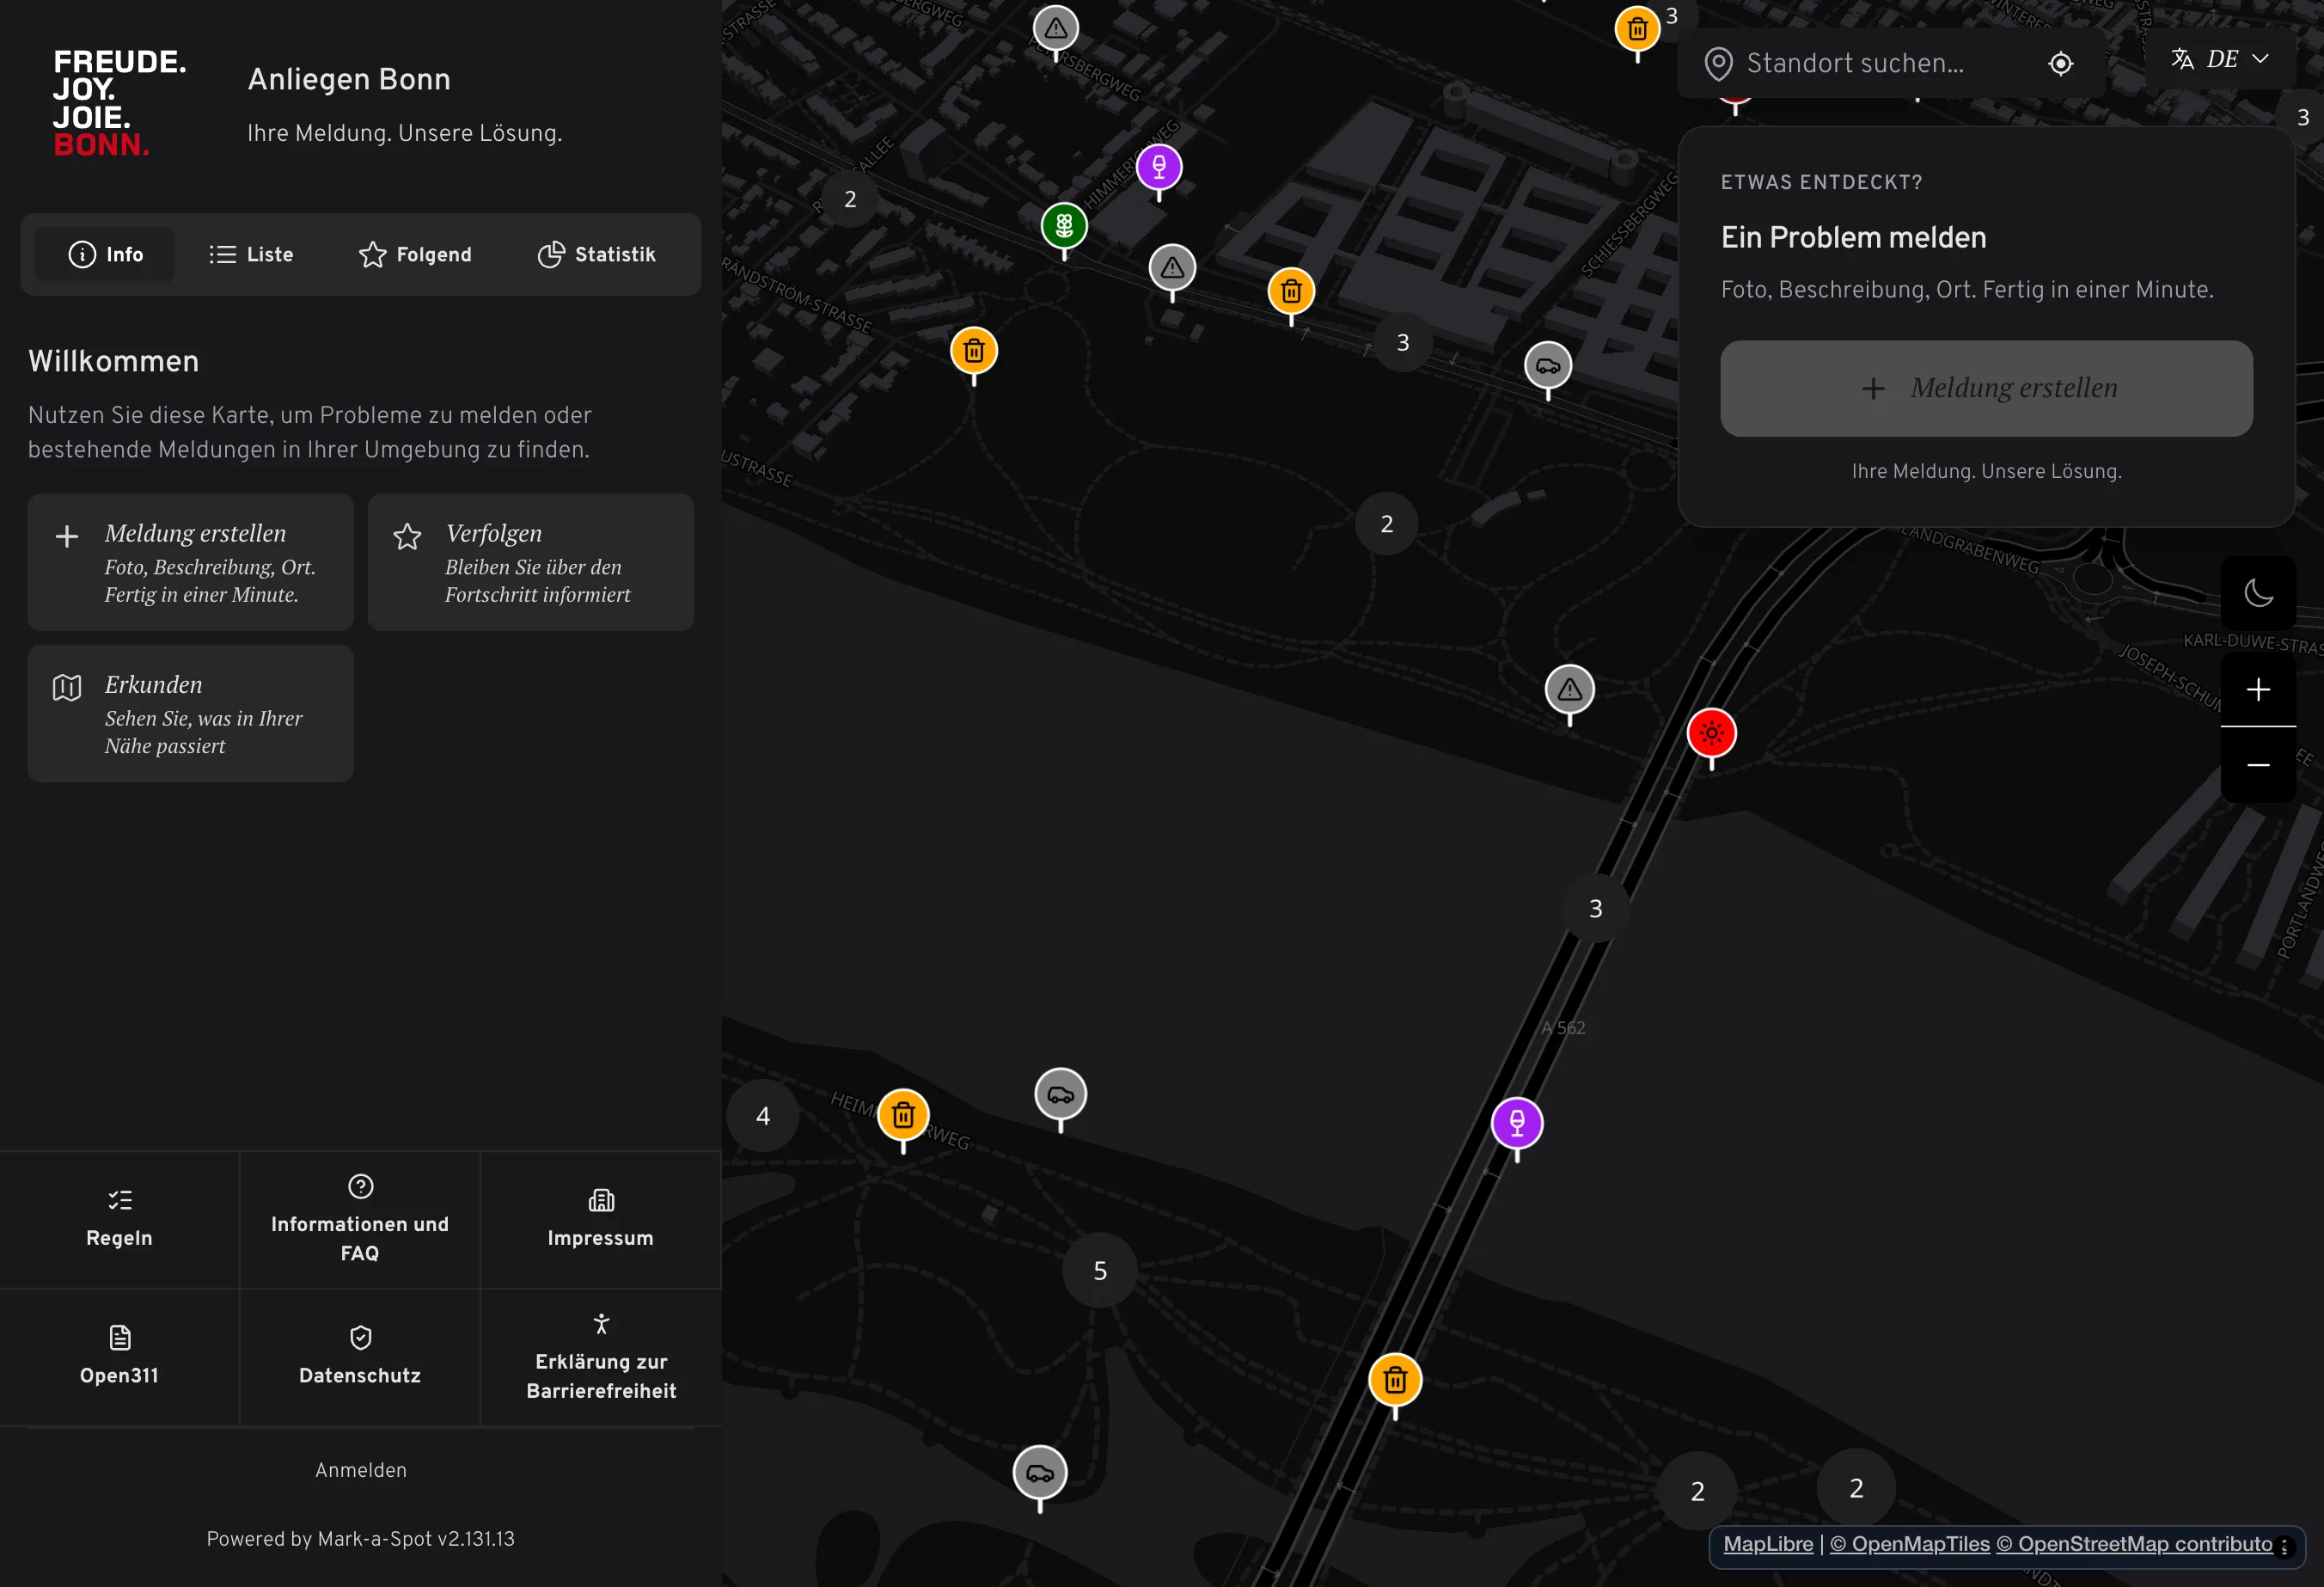Open Erklärung zur Barrierefreiheit
The width and height of the screenshot is (2324, 1587).
click(600, 1357)
